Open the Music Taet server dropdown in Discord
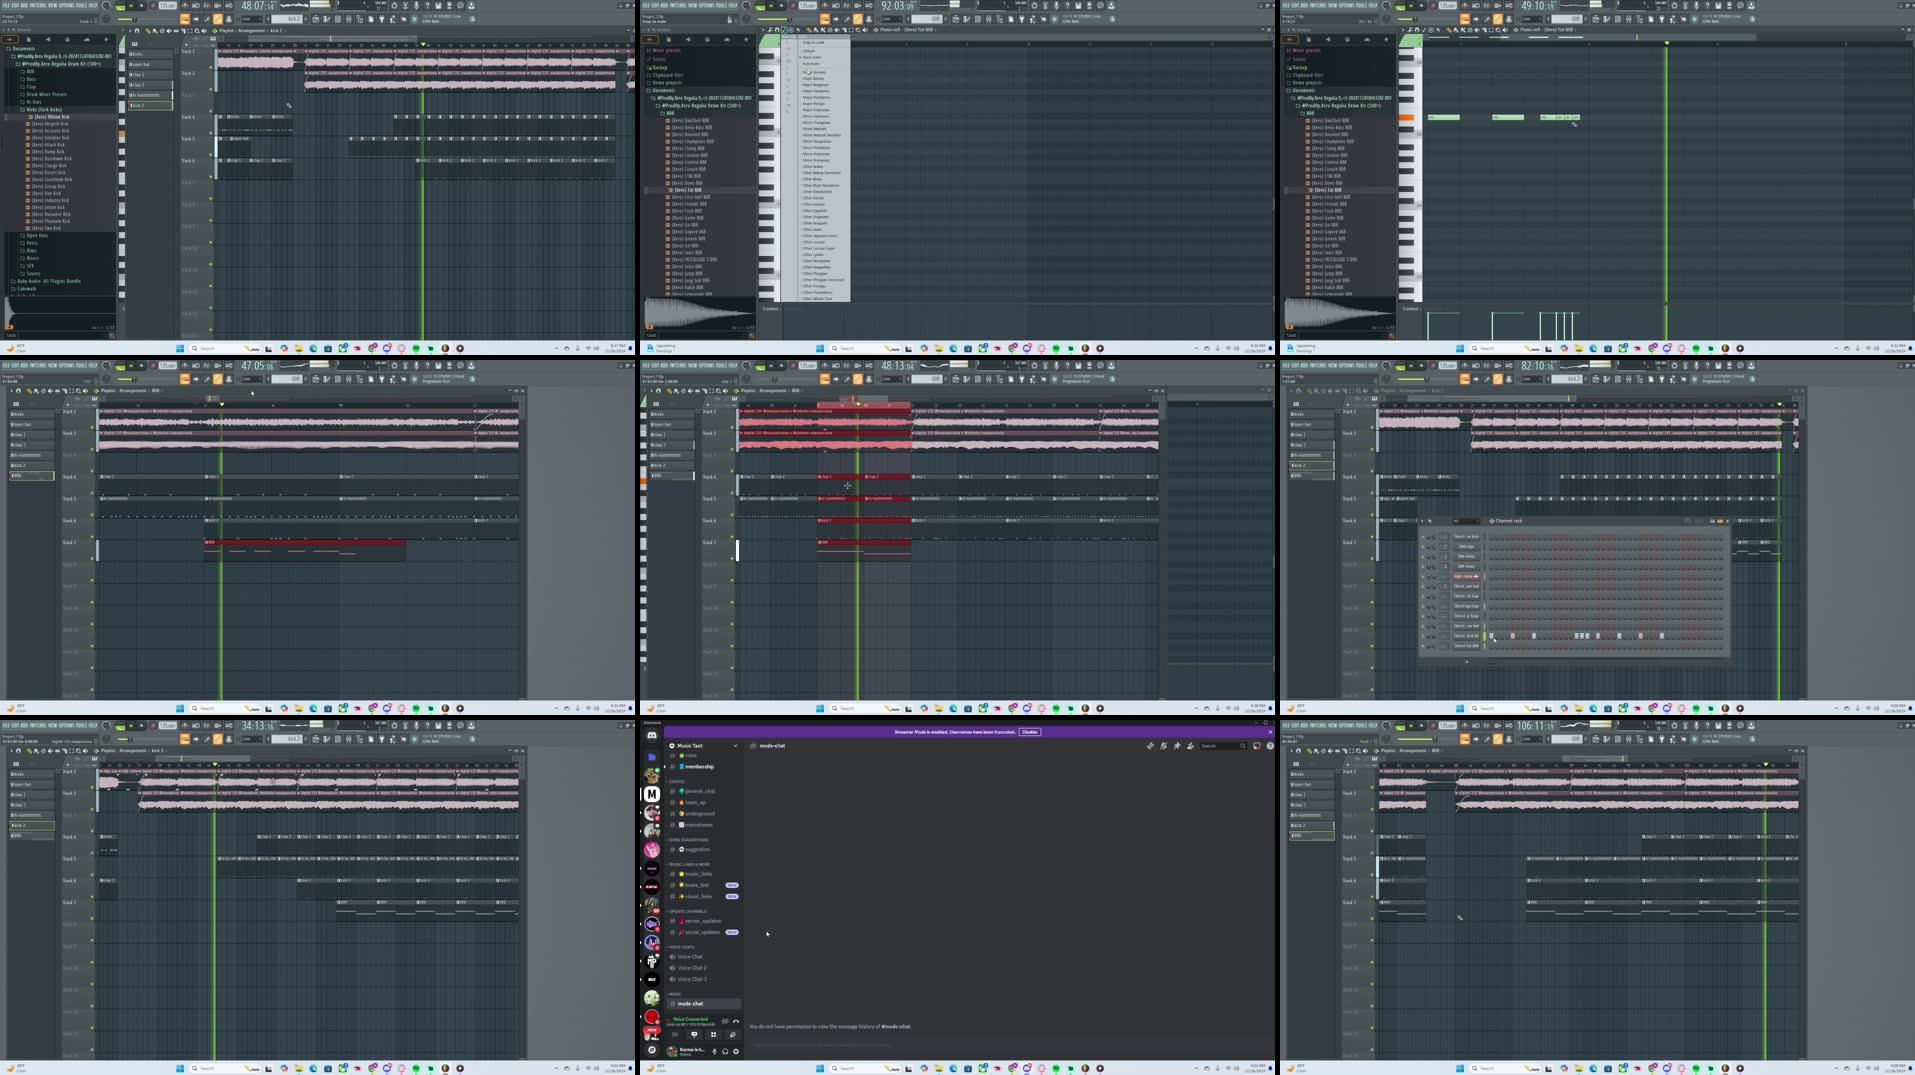Viewport: 1915px width, 1075px height. 703,745
